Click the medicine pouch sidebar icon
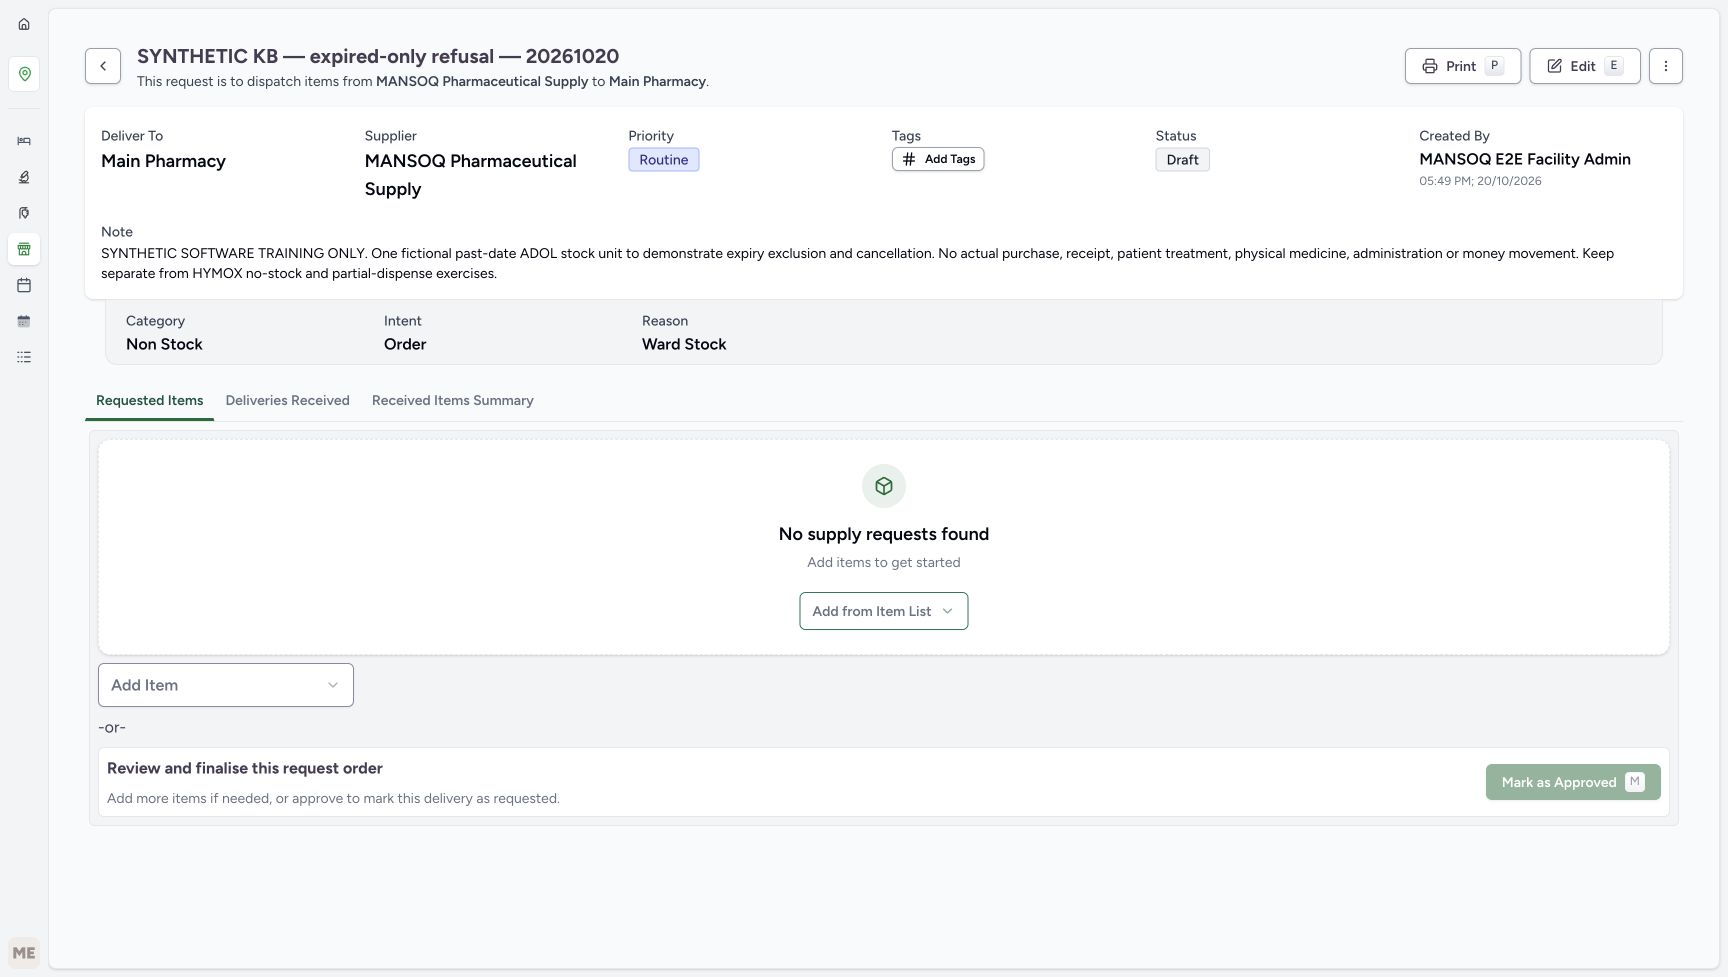 coord(24,213)
